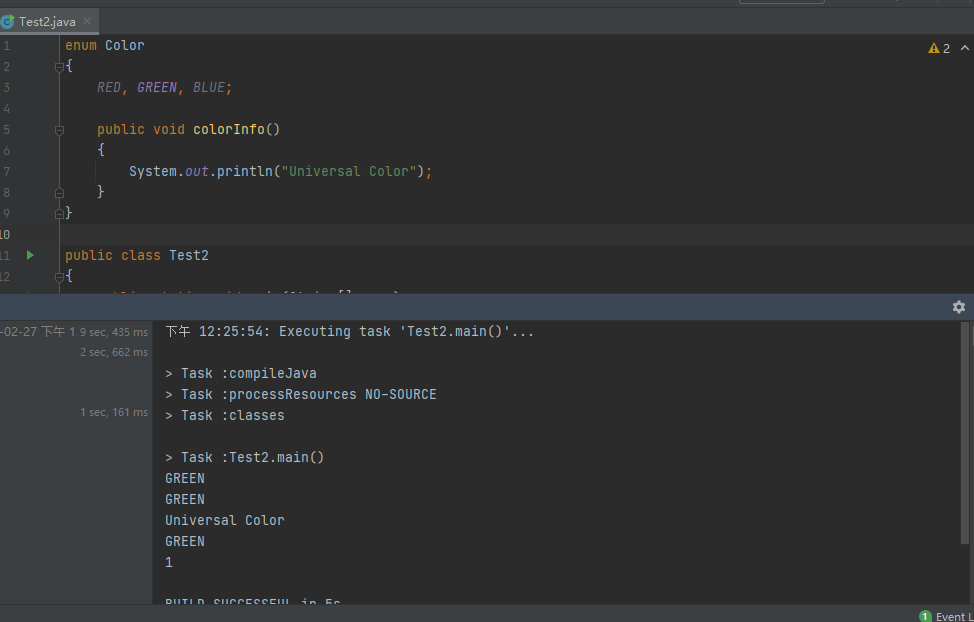
Task: Click the fold end marker on line 8
Action: 59,192
